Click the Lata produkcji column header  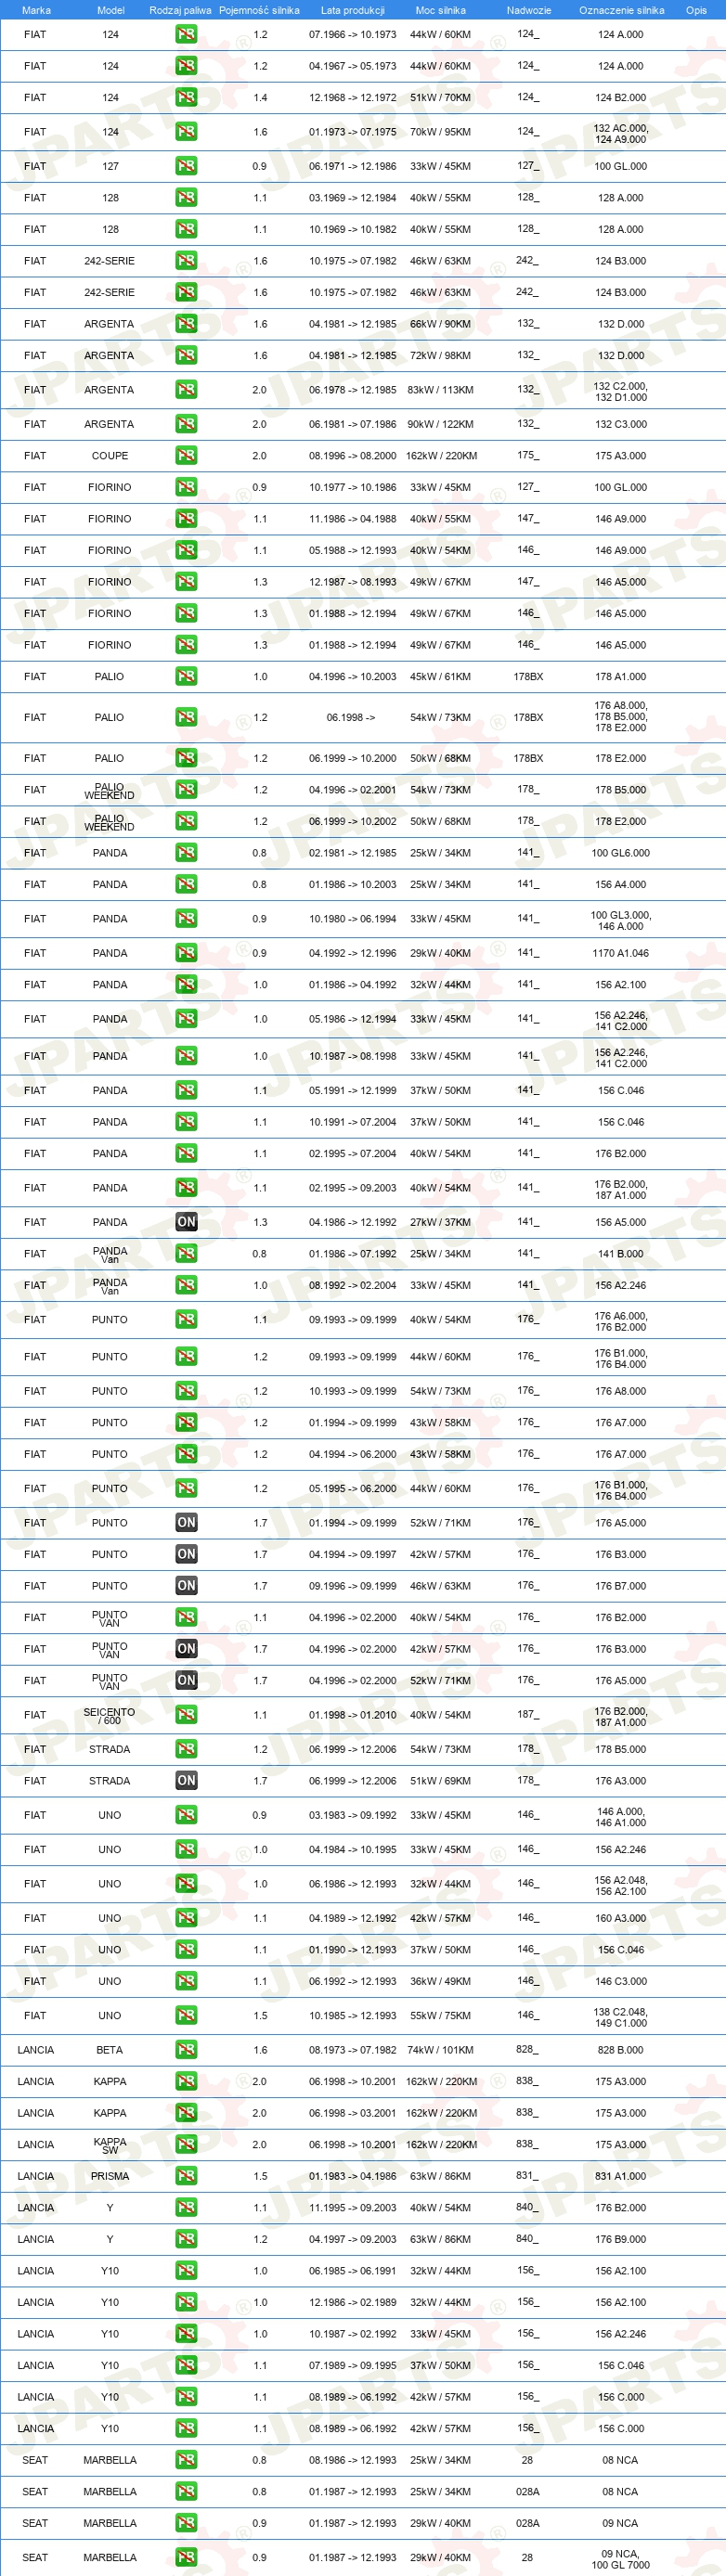click(352, 10)
